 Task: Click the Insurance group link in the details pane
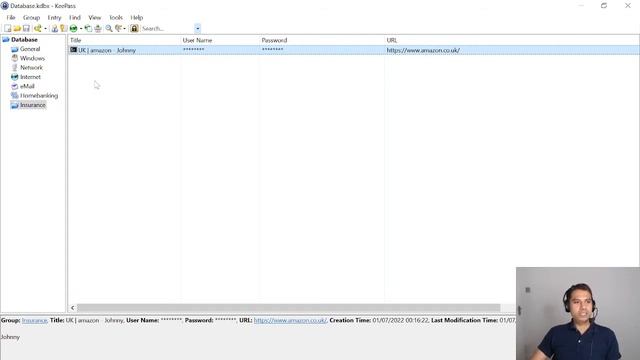(34, 320)
